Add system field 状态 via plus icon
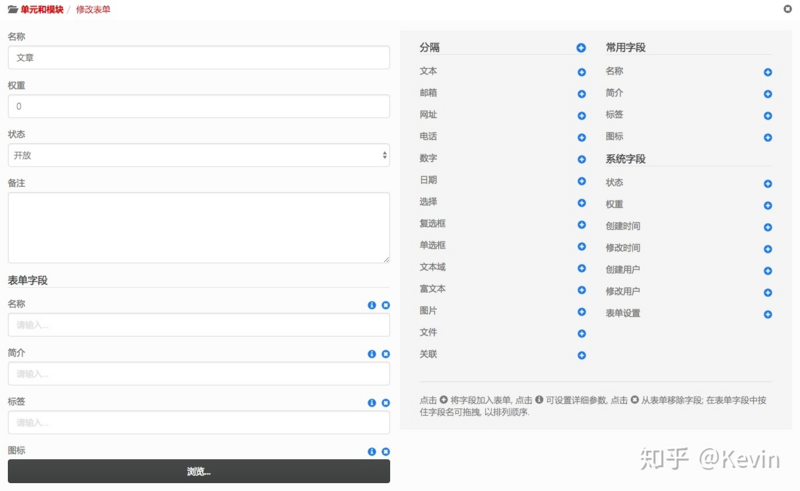The height and width of the screenshot is (491, 800). [x=768, y=184]
